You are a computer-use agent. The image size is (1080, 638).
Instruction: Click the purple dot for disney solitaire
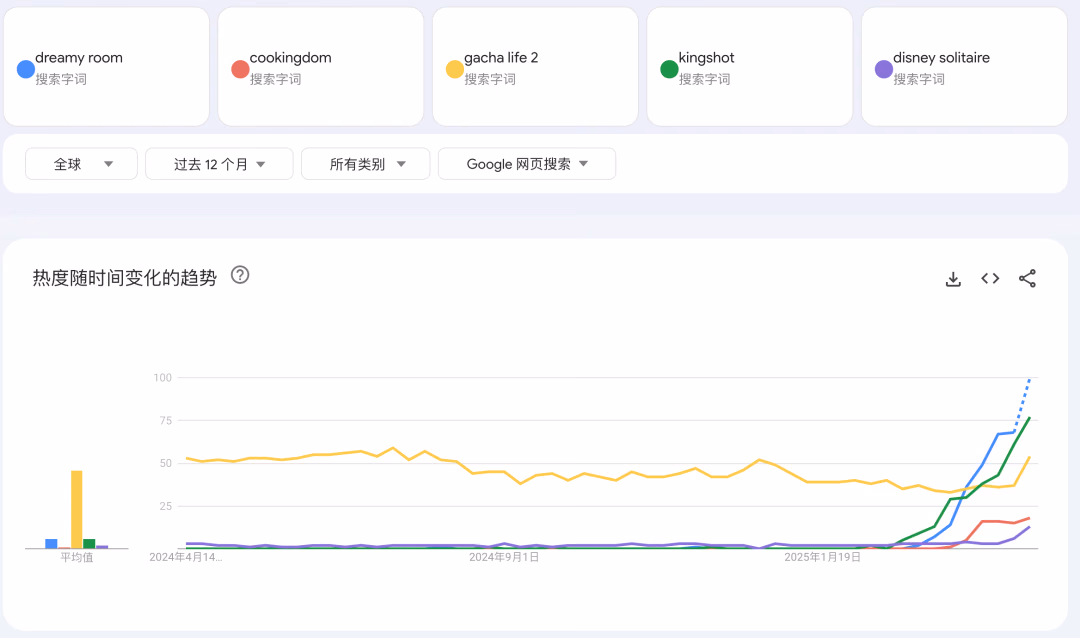[x=884, y=69]
